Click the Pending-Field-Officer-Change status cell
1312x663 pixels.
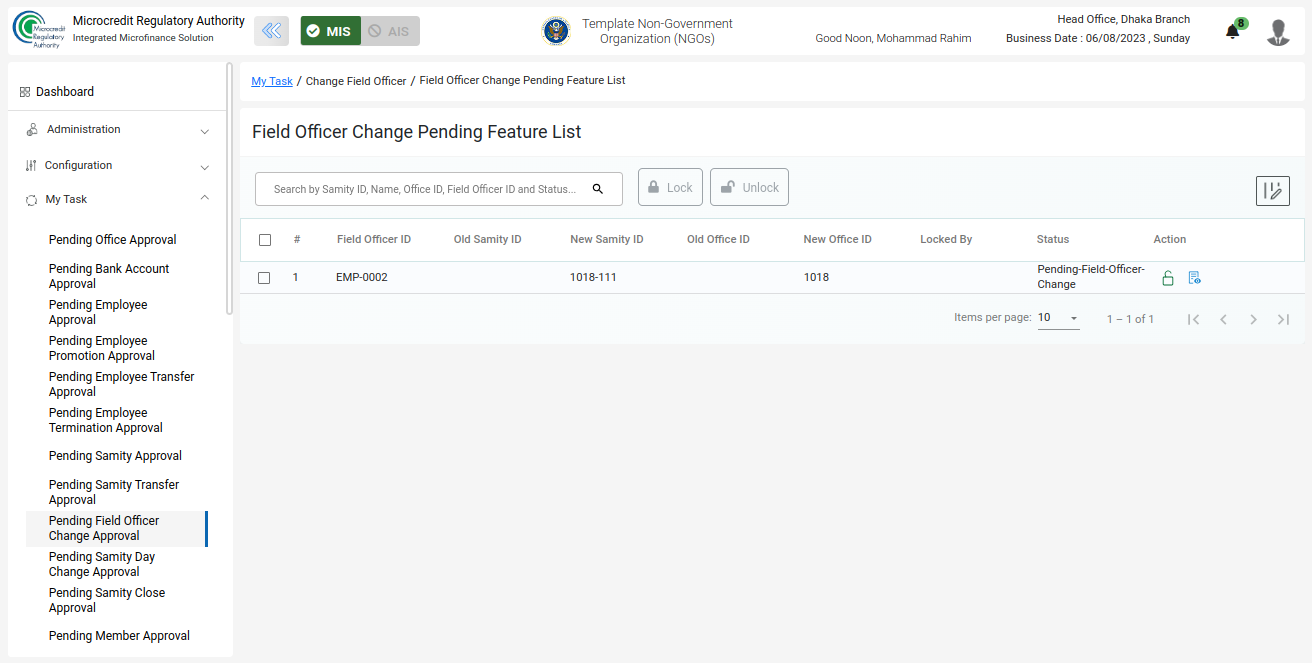pyautogui.click(x=1091, y=277)
